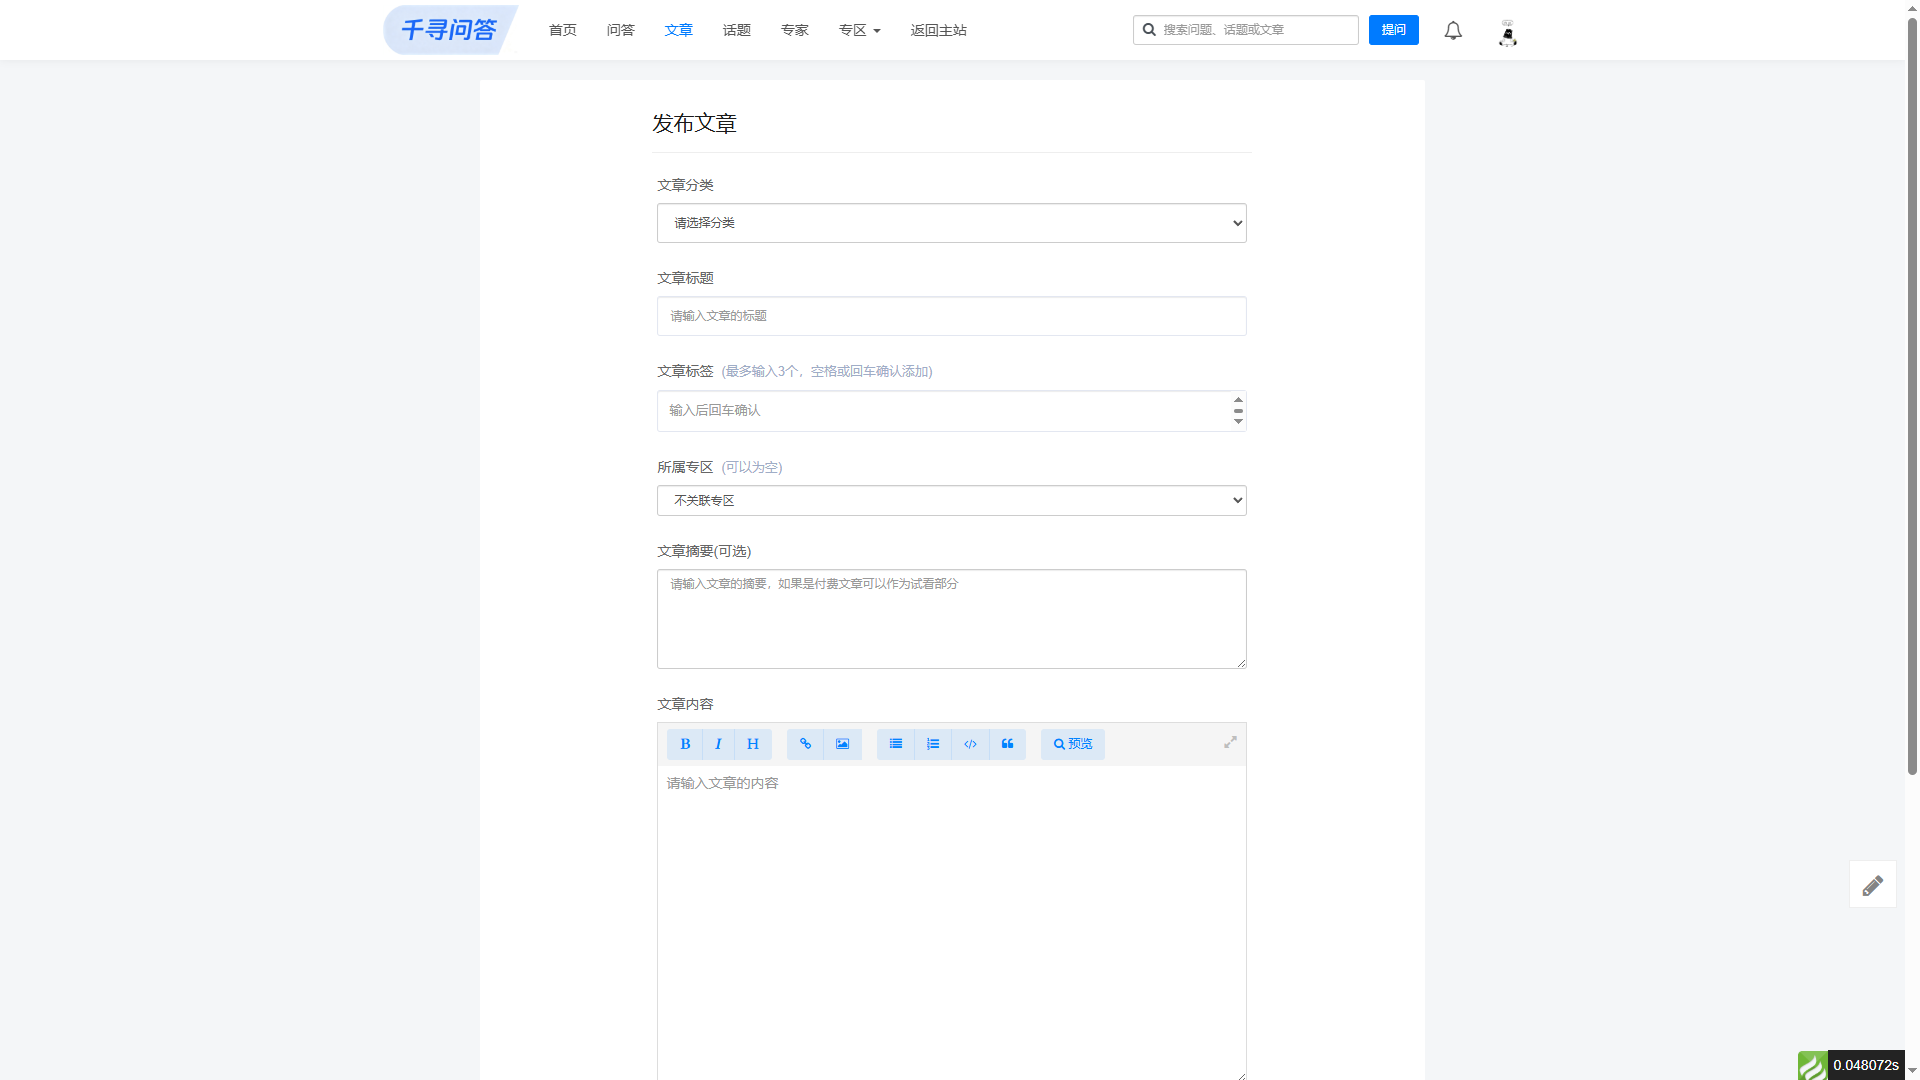Click the search magnifier icon
The height and width of the screenshot is (1080, 1920).
pyautogui.click(x=1149, y=30)
